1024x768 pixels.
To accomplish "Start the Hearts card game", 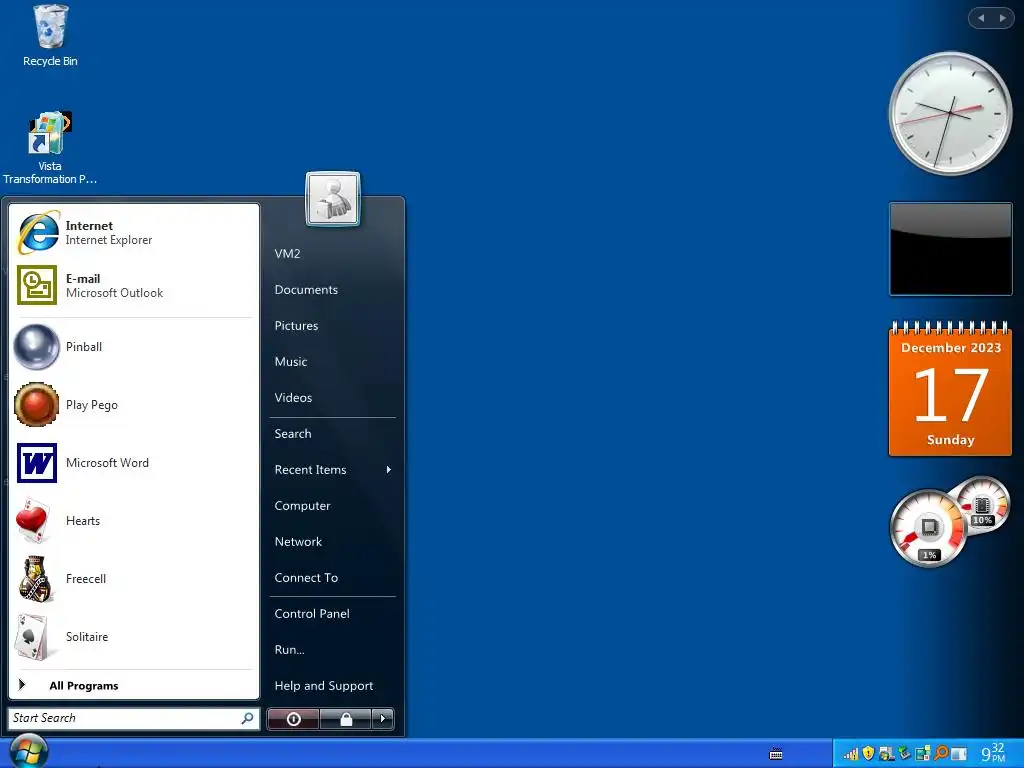I will 134,521.
